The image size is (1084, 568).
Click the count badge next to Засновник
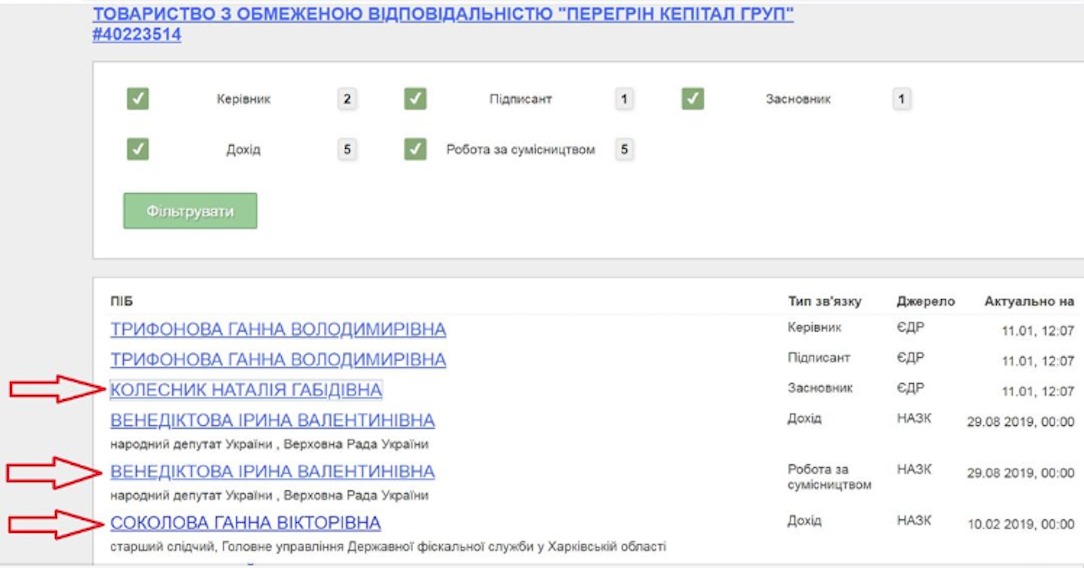(901, 99)
